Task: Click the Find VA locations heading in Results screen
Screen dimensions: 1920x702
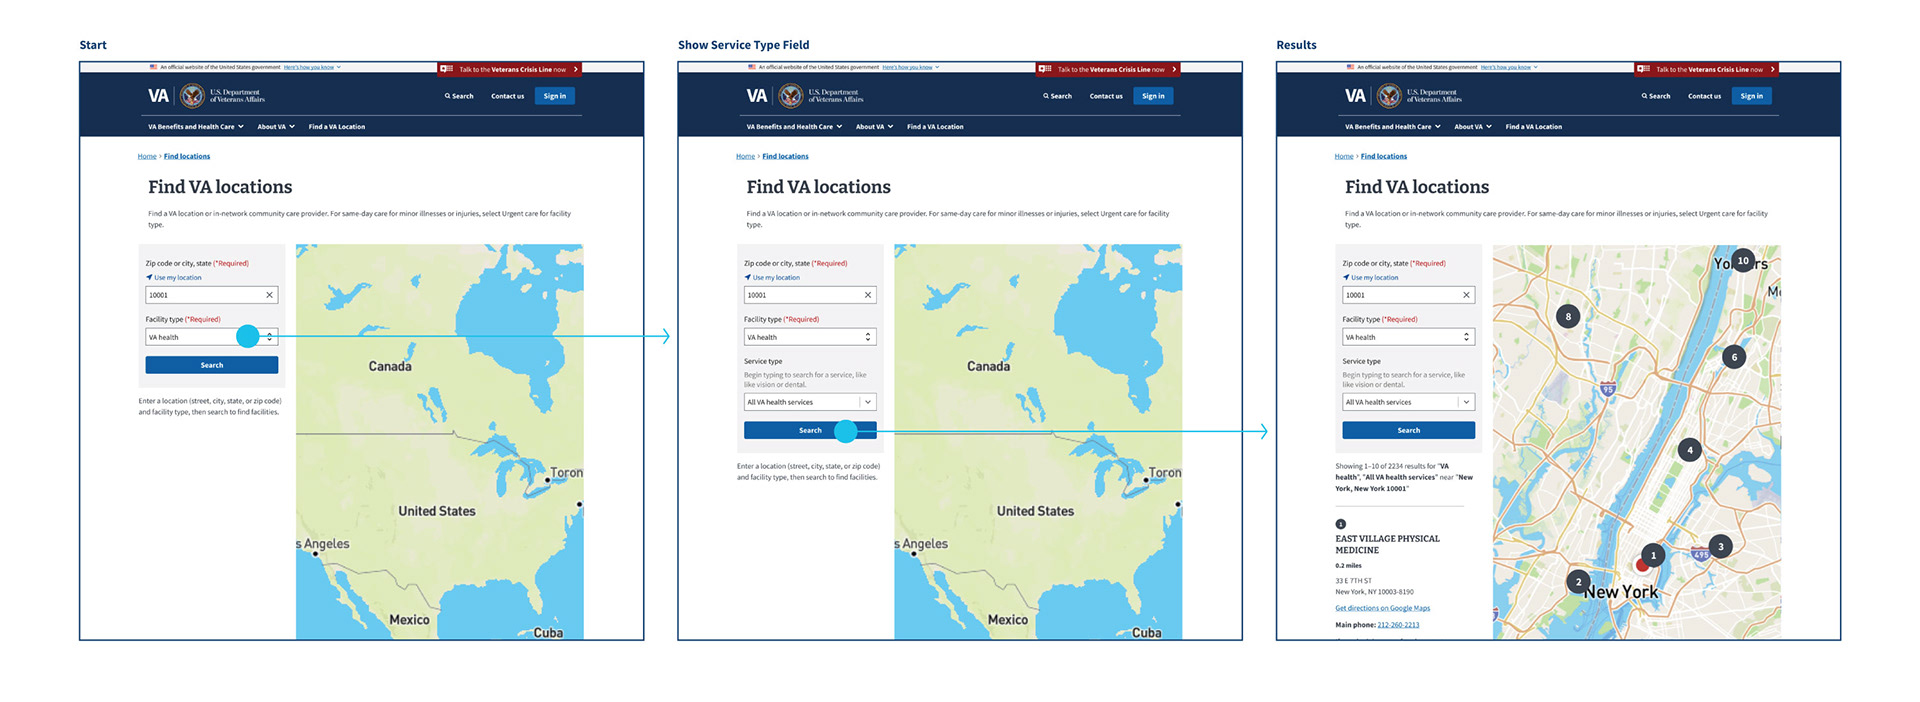Action: (1416, 187)
